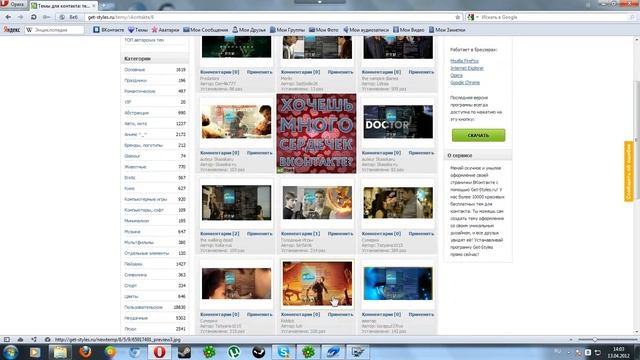Click the Windows Start button

click(x=10, y=352)
